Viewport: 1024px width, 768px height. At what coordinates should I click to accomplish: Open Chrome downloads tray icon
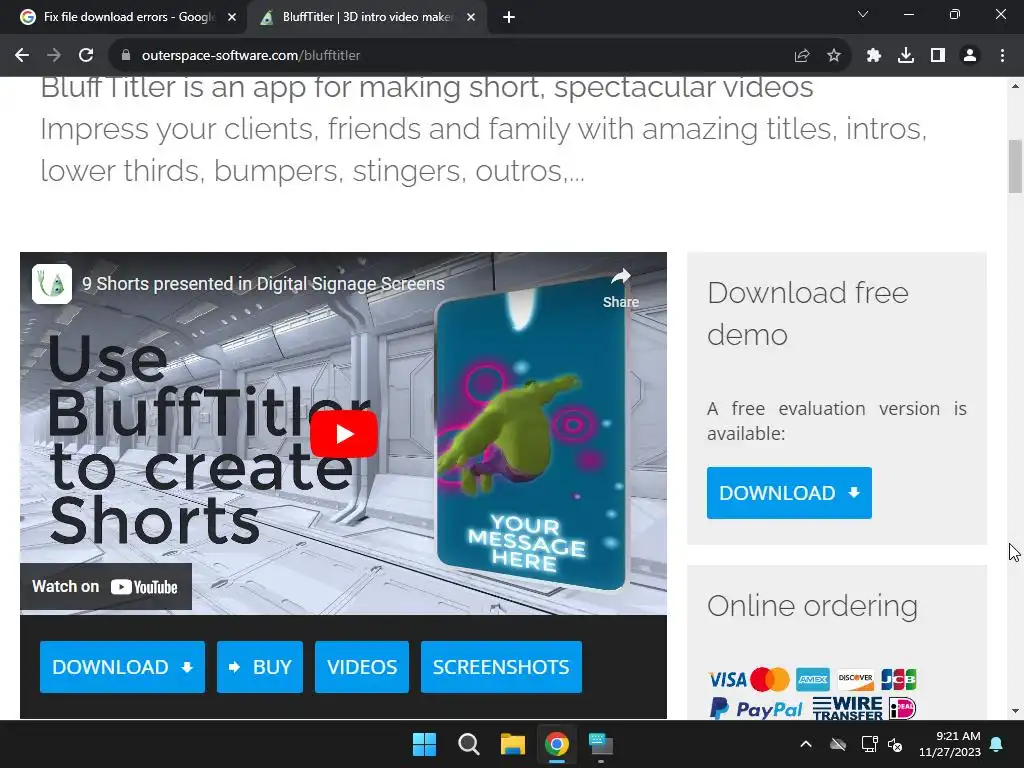click(x=906, y=56)
